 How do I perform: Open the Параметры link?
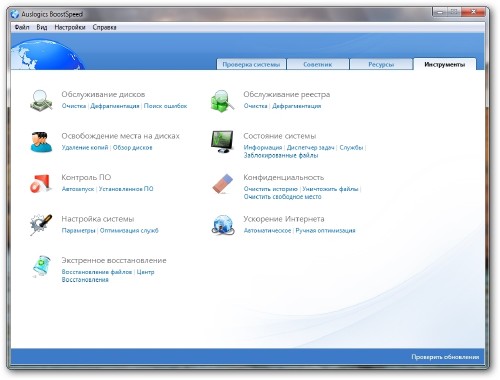[79, 230]
